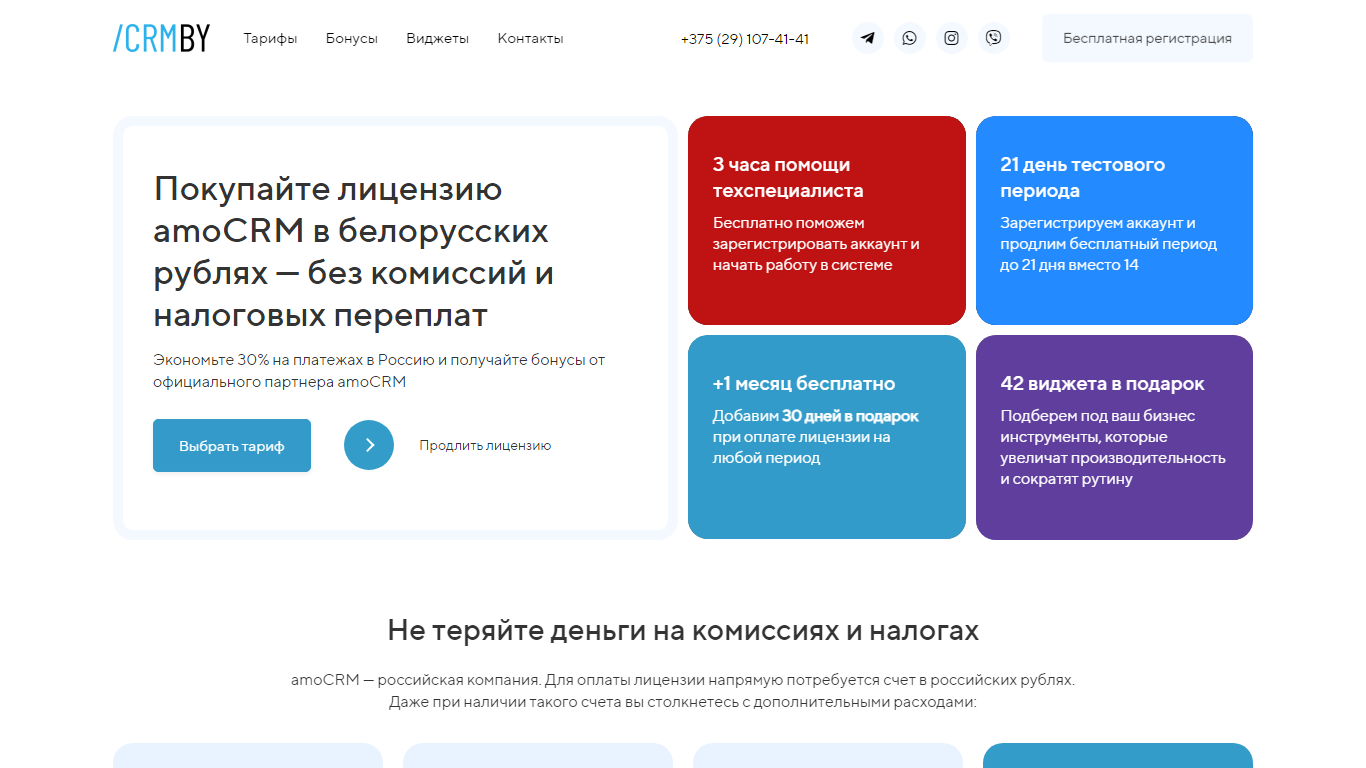Select the red 3 часа помощи техспециалиста card
Viewport: 1366px width, 768px height.
point(827,220)
